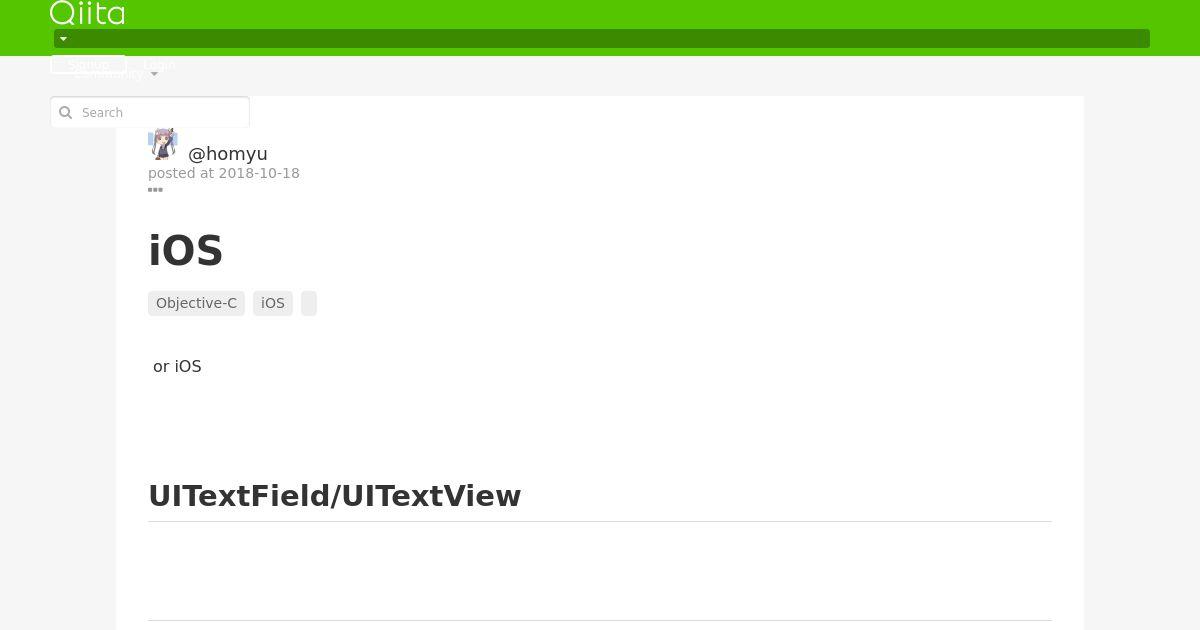Click the 'or iOS' paragraph text
The height and width of the screenshot is (630, 1200).
pos(177,366)
